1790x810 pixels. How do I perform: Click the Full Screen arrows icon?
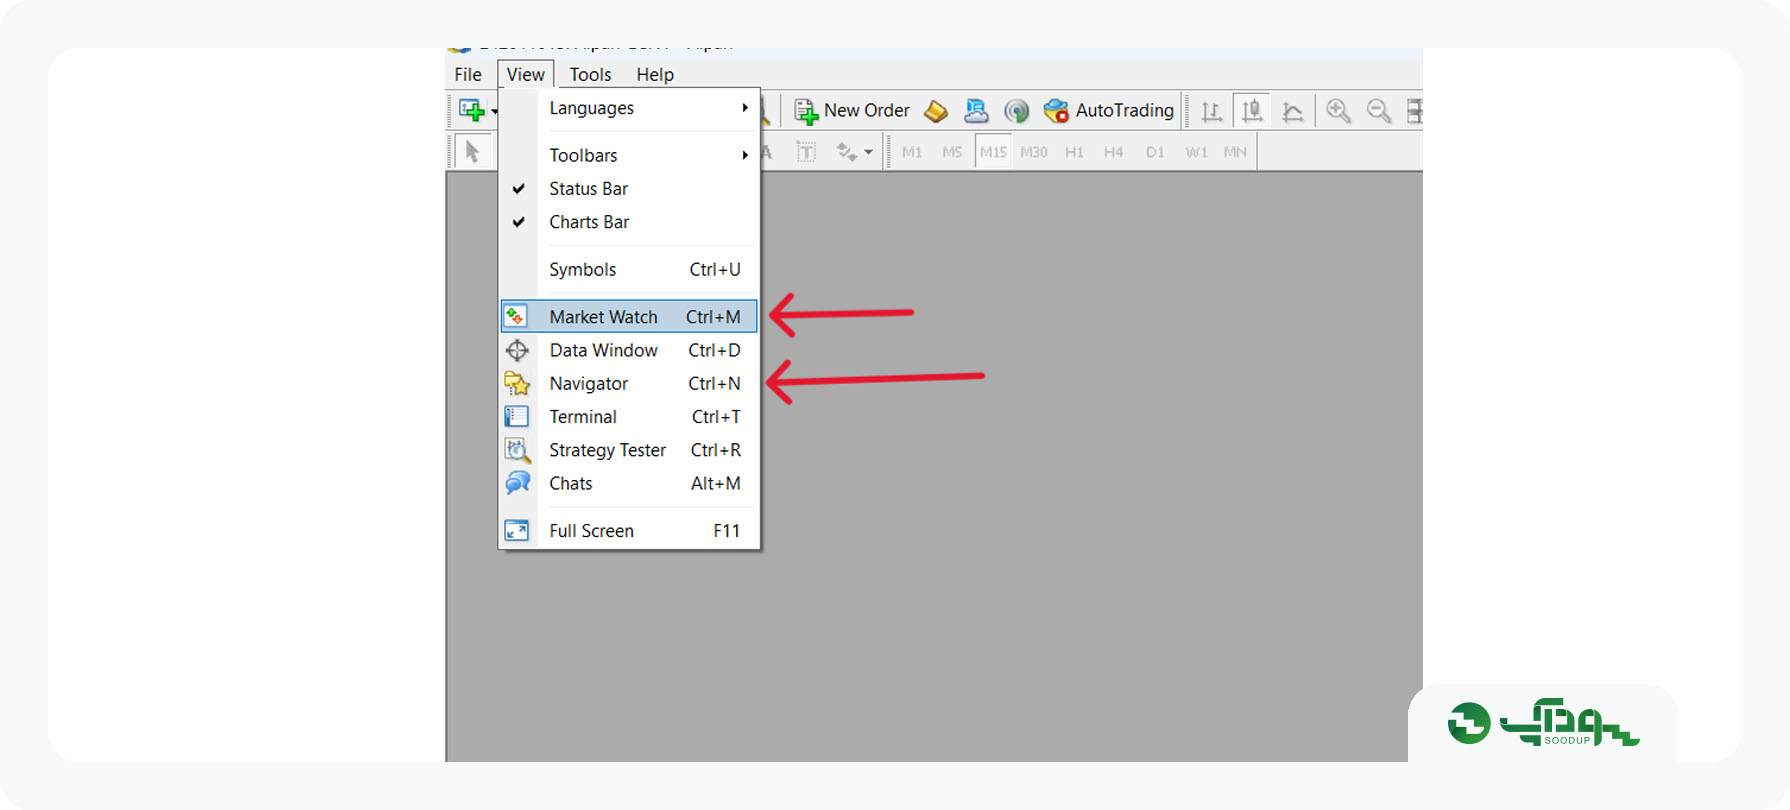tap(517, 530)
